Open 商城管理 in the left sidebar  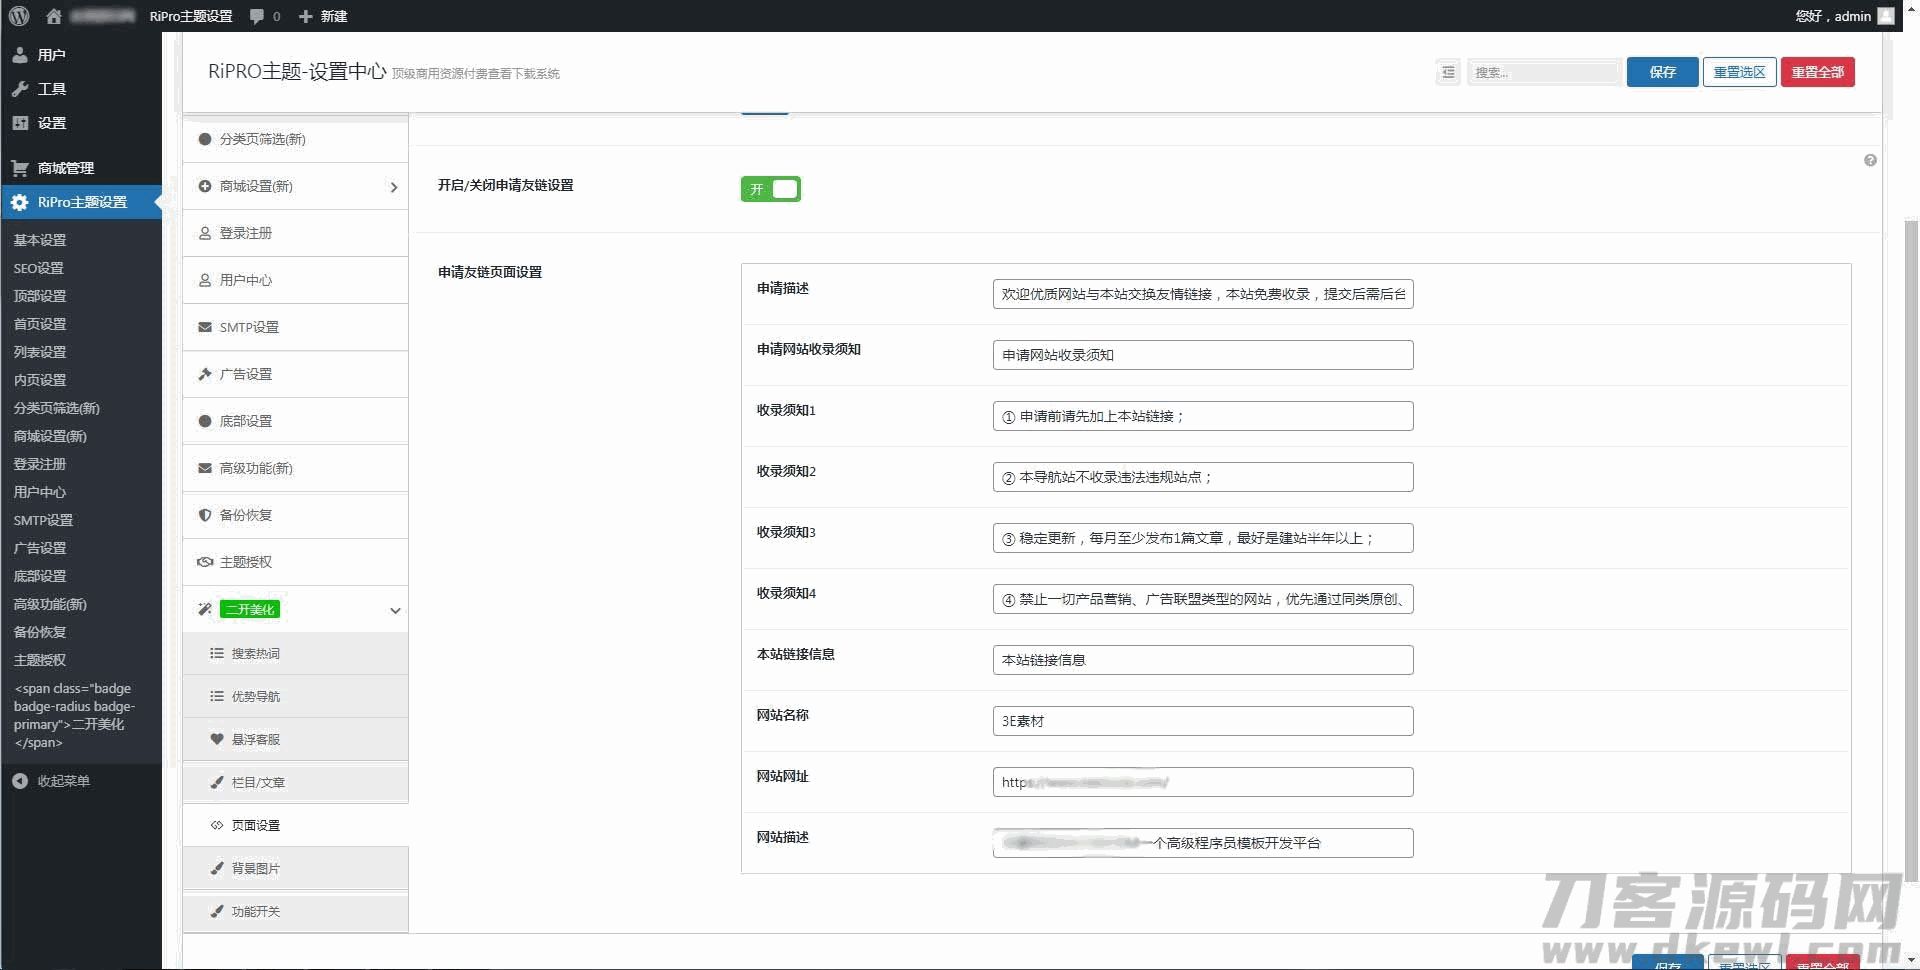65,168
